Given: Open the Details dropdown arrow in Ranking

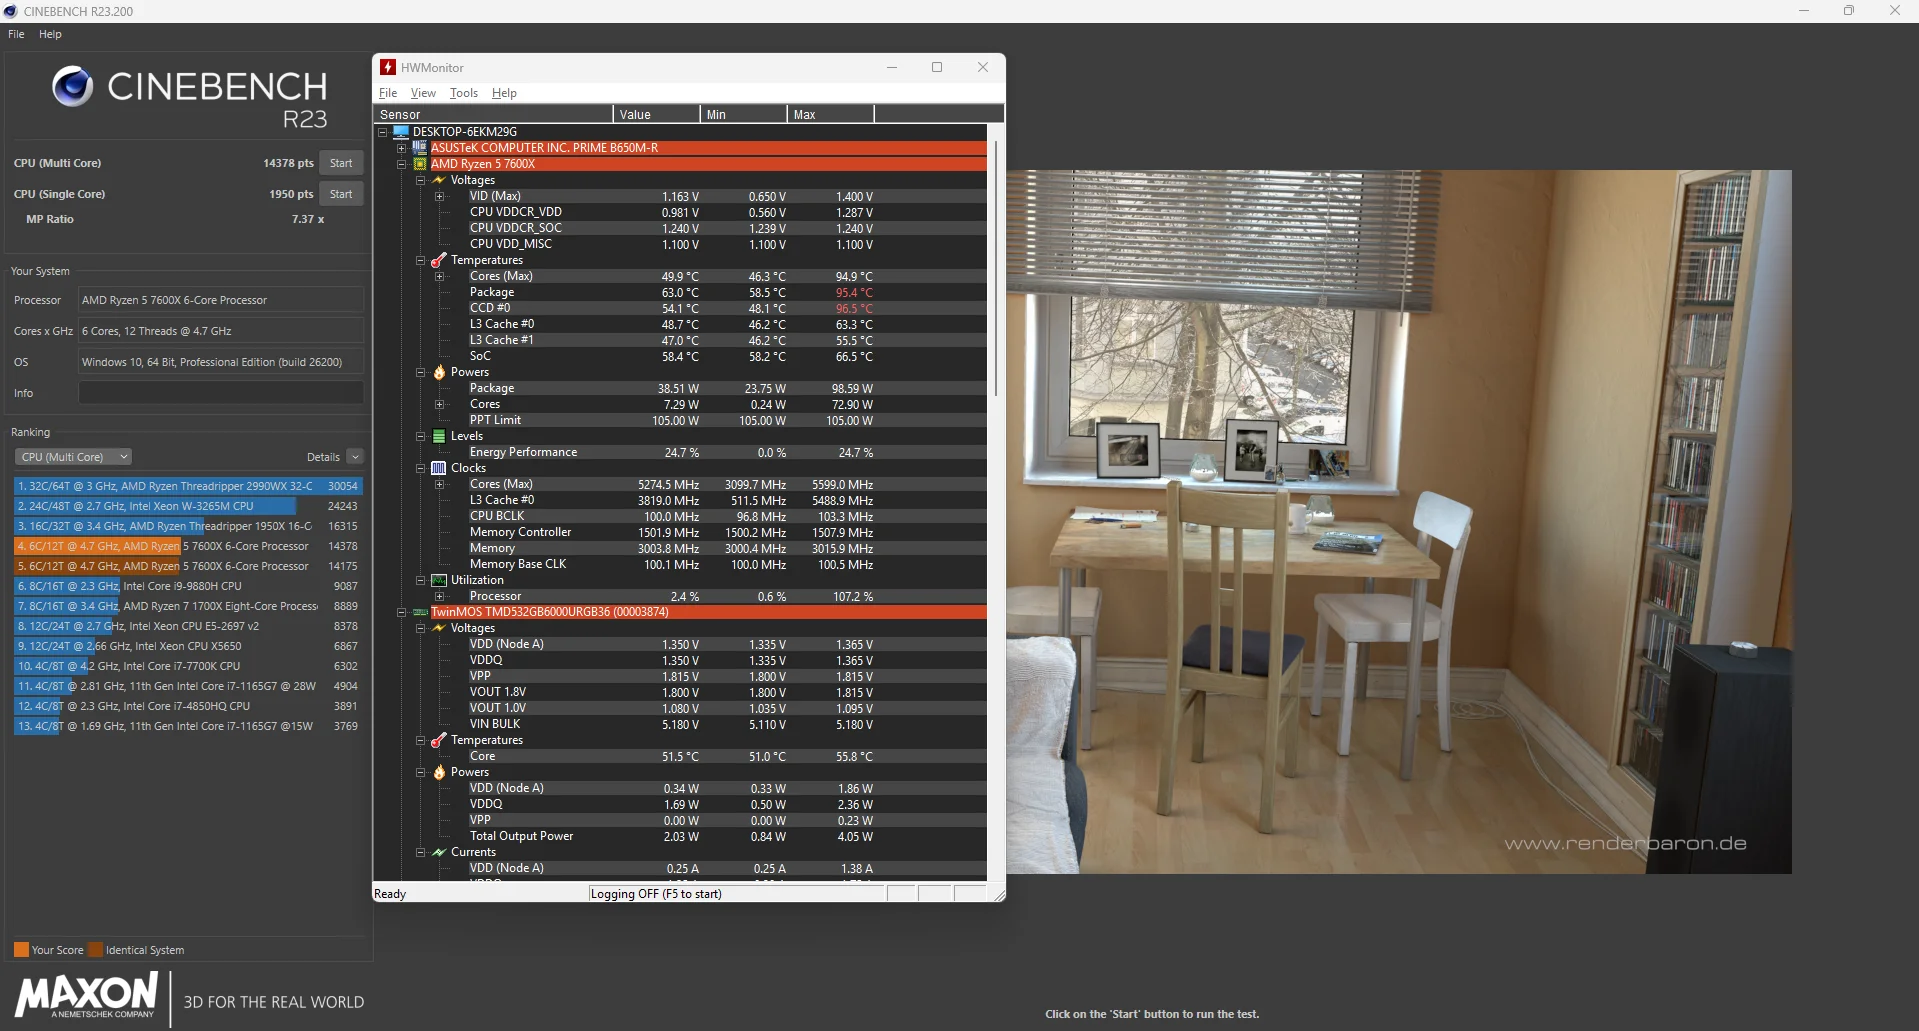Looking at the screenshot, I should click(x=355, y=457).
